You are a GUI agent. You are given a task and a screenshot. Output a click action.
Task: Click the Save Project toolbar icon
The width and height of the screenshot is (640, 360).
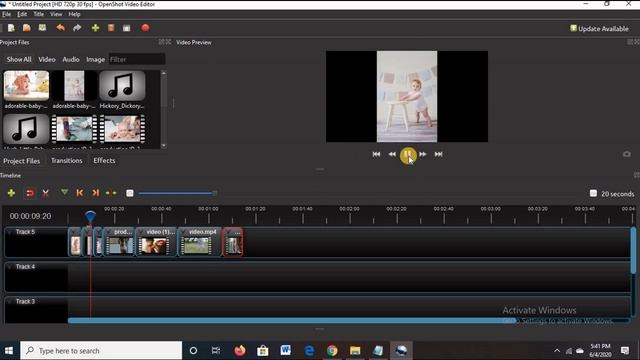42,28
